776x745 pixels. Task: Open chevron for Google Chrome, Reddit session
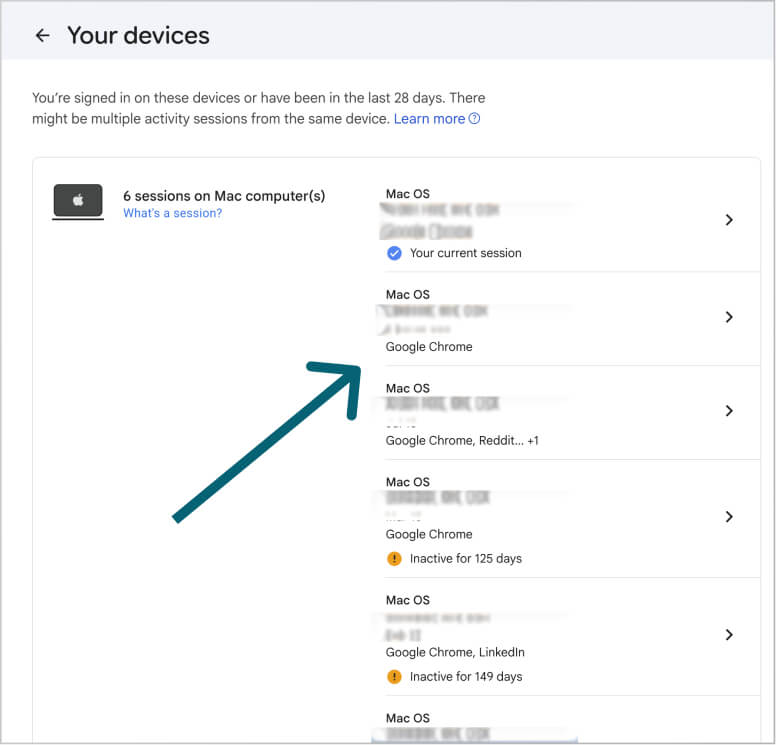point(728,410)
